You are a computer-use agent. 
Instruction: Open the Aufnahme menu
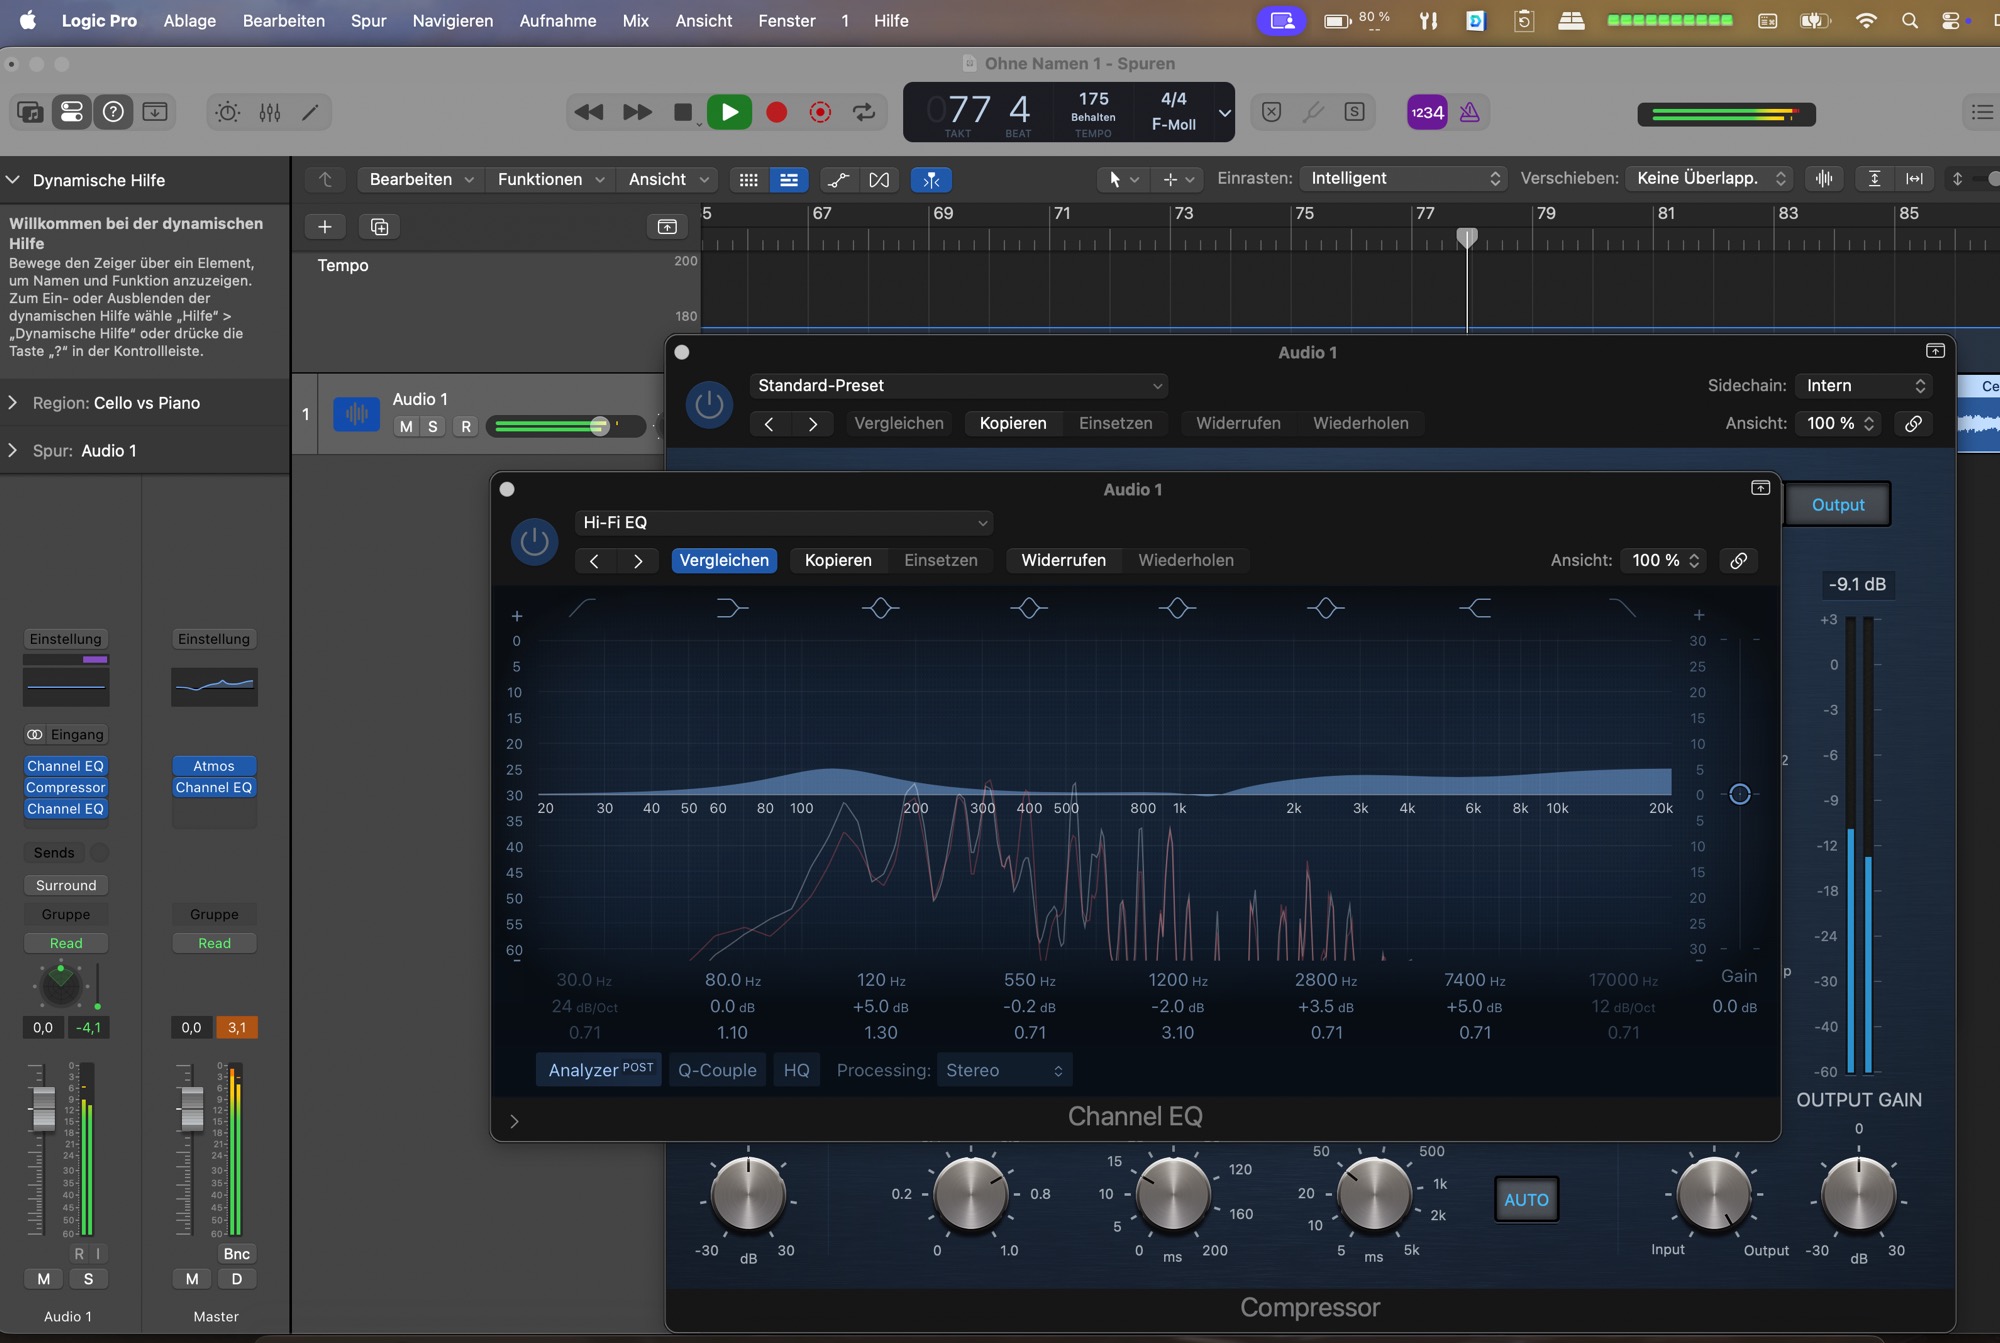click(557, 20)
